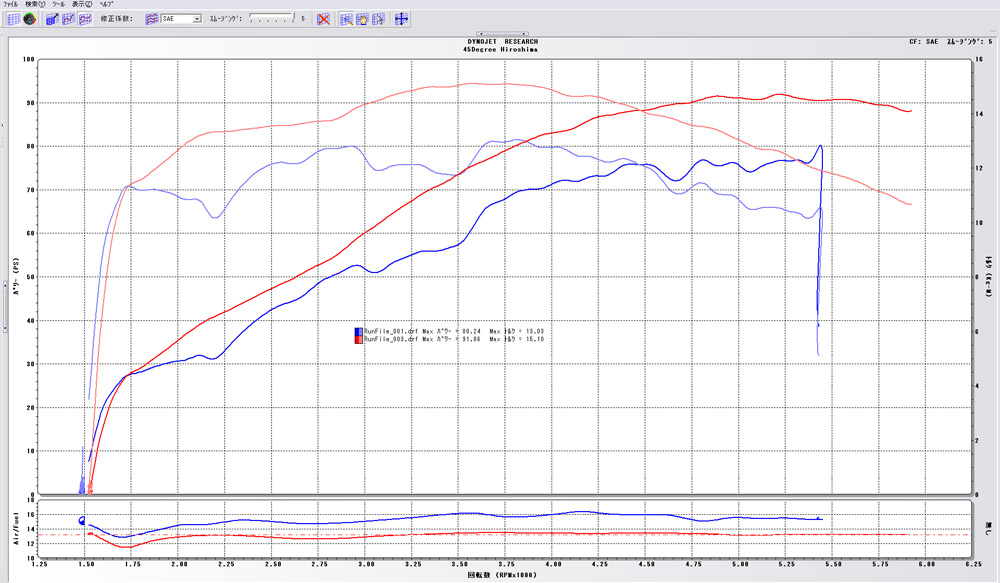The width and height of the screenshot is (1000, 583).
Task: Select the hand pan tool
Action: (x=362, y=19)
